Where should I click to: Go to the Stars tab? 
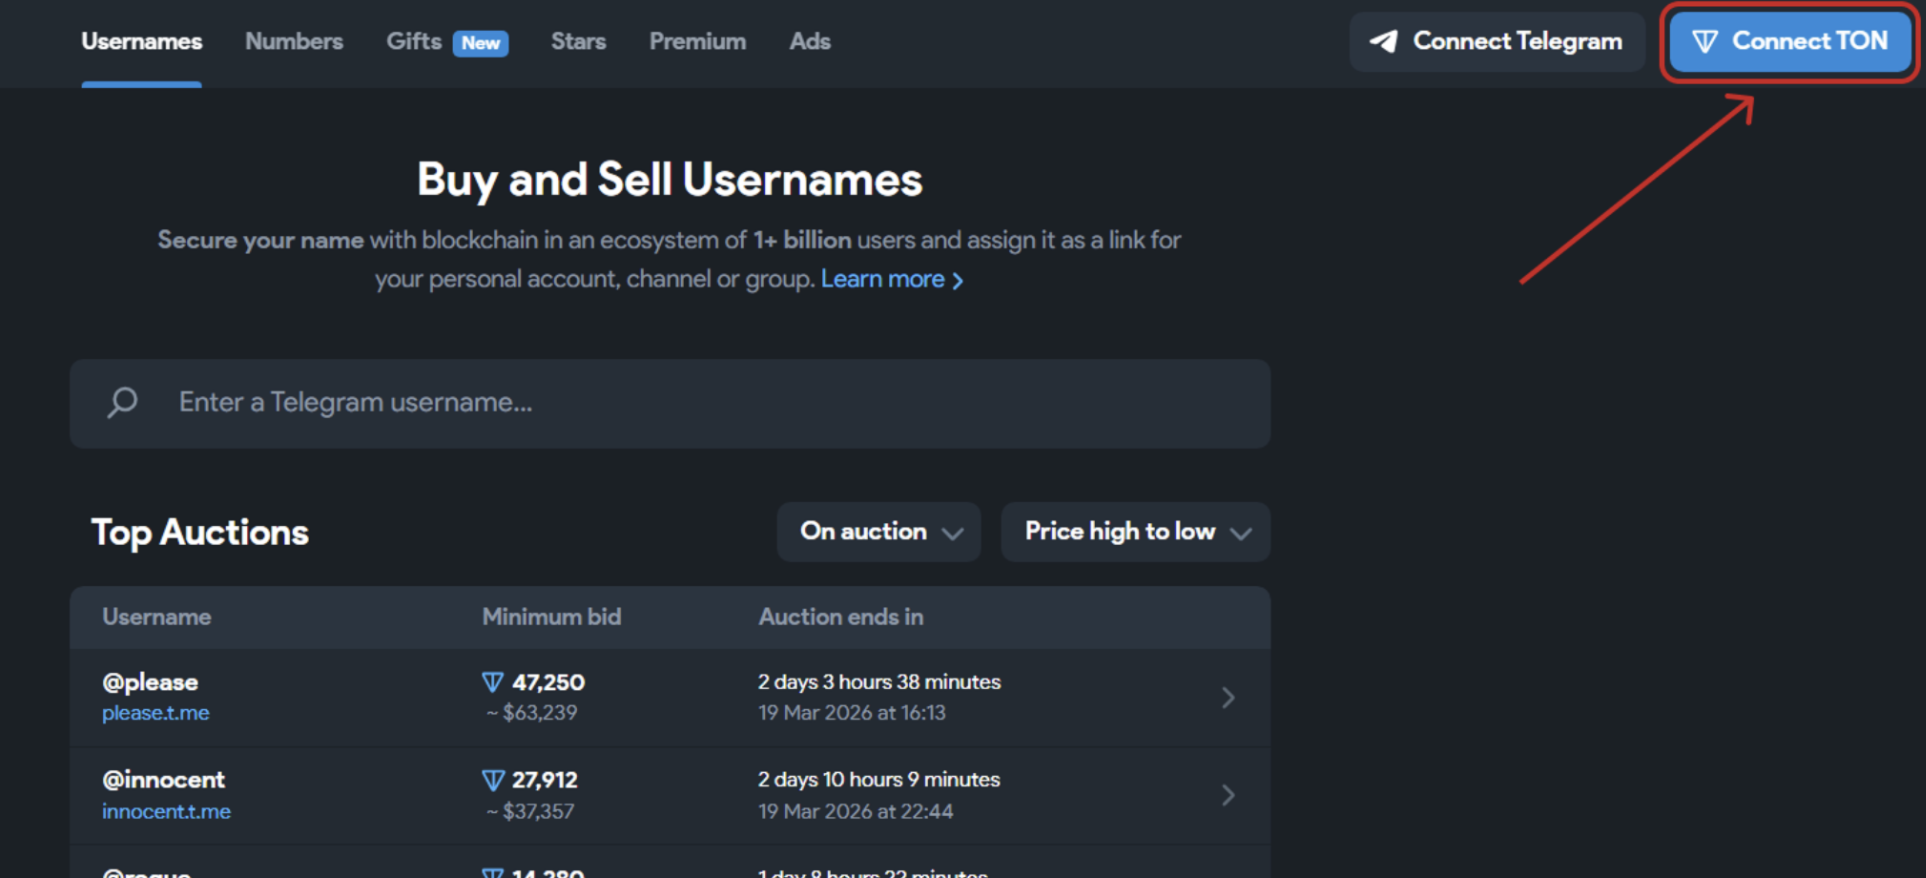pos(578,41)
